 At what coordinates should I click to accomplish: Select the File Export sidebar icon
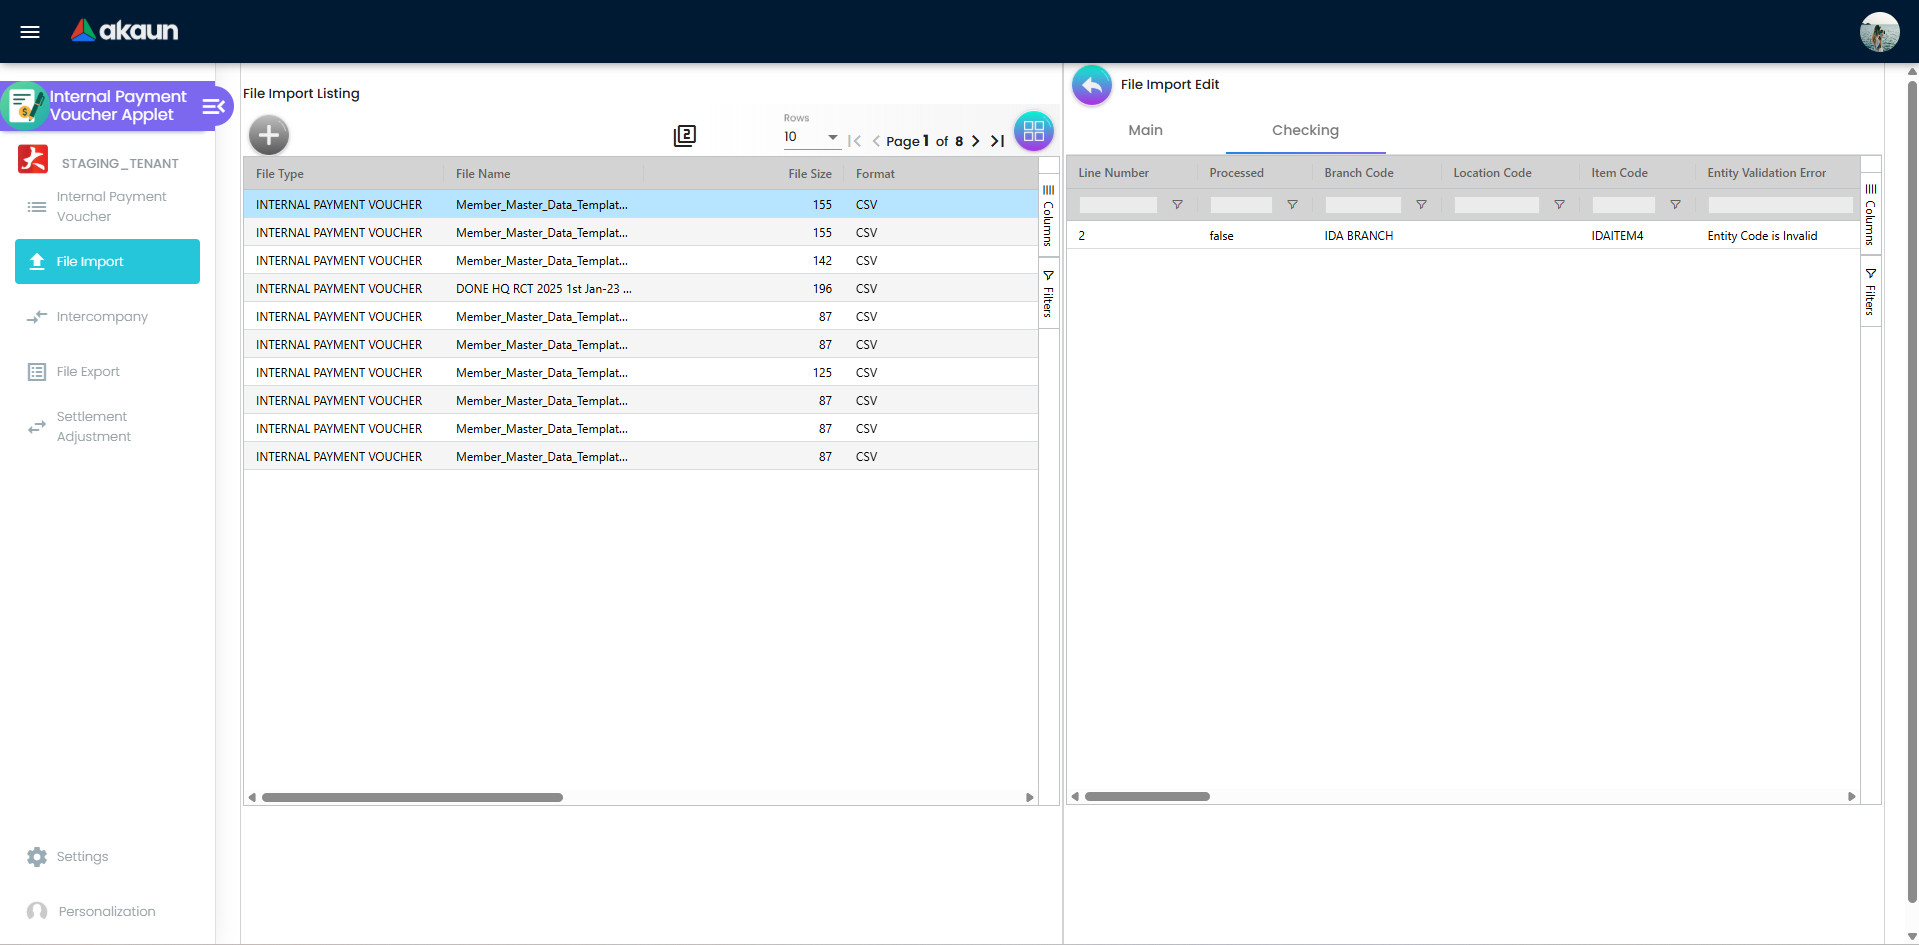pos(37,371)
